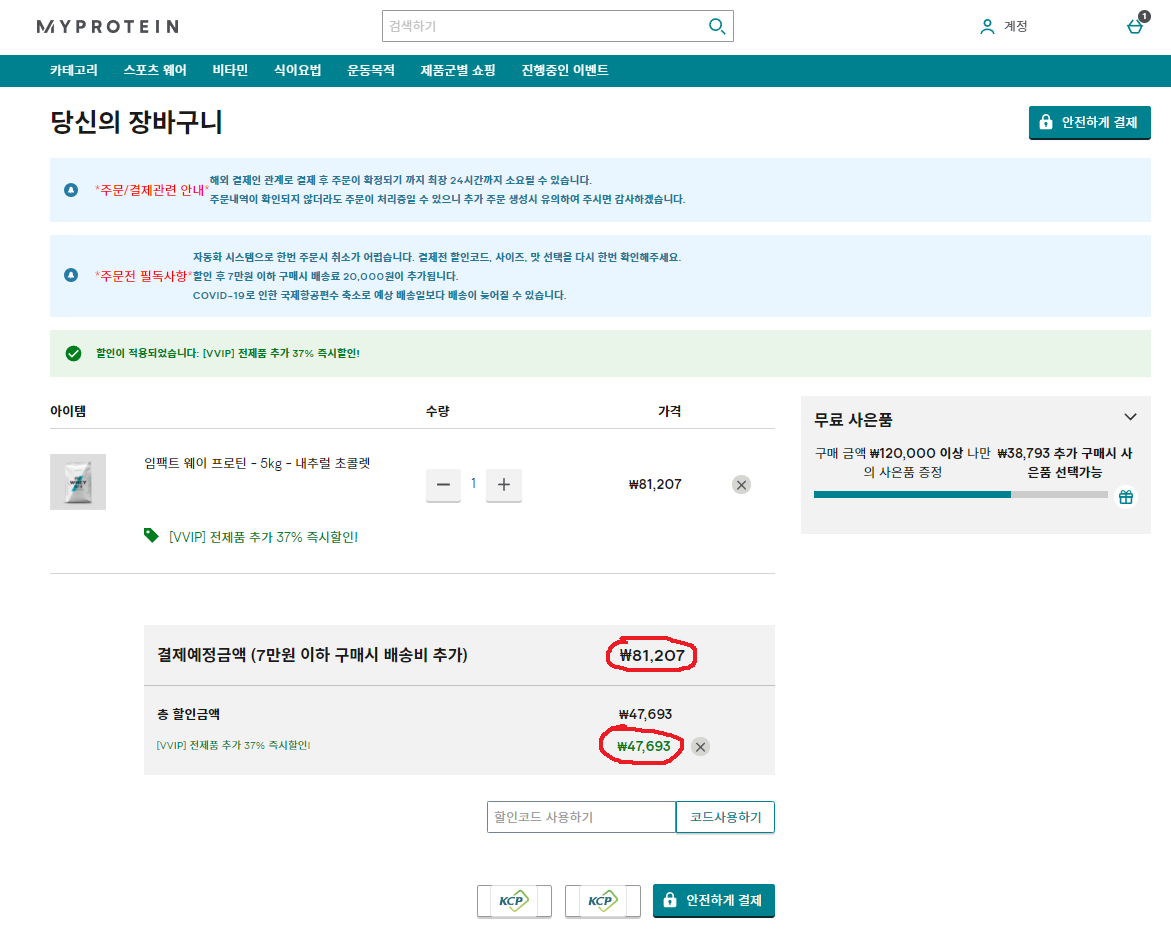Open the 진행중인 이벤트 menu

click(x=565, y=70)
